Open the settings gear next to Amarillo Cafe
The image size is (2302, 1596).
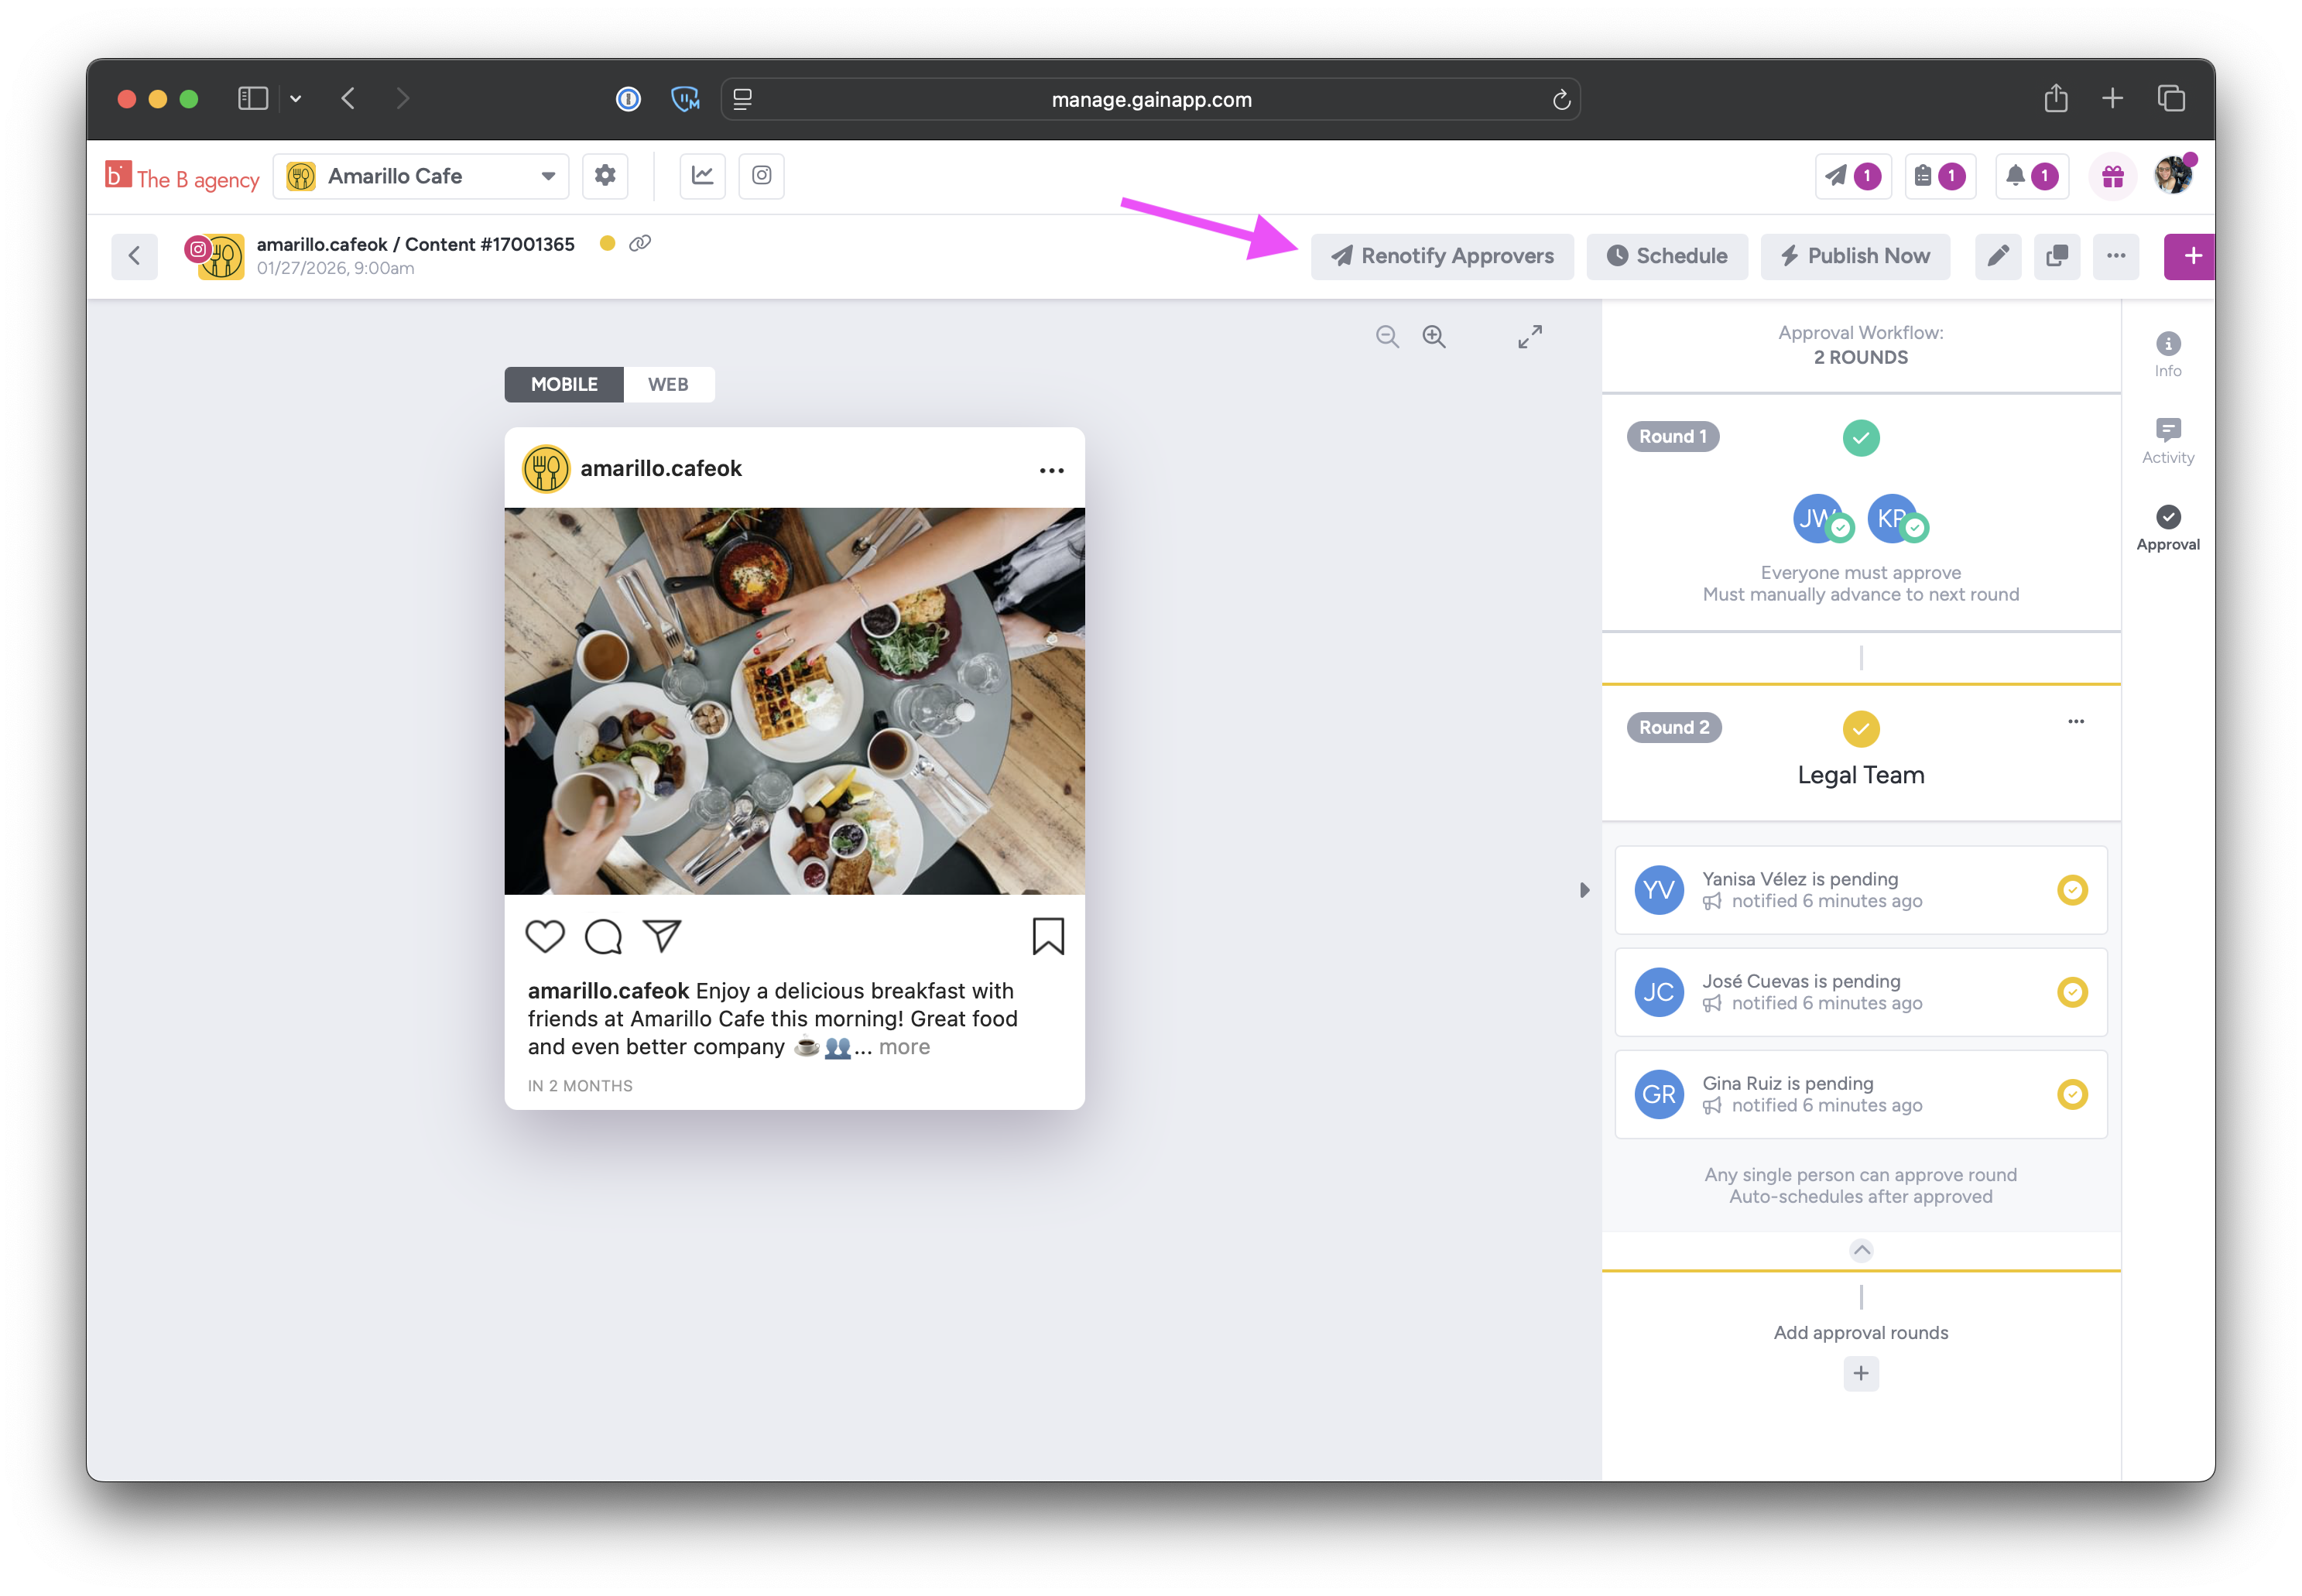click(x=604, y=176)
